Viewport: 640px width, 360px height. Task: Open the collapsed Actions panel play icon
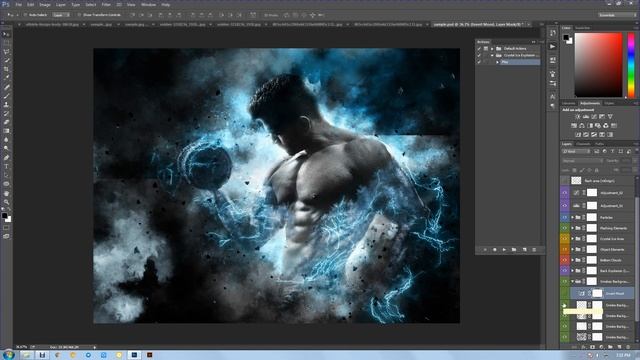point(552,47)
